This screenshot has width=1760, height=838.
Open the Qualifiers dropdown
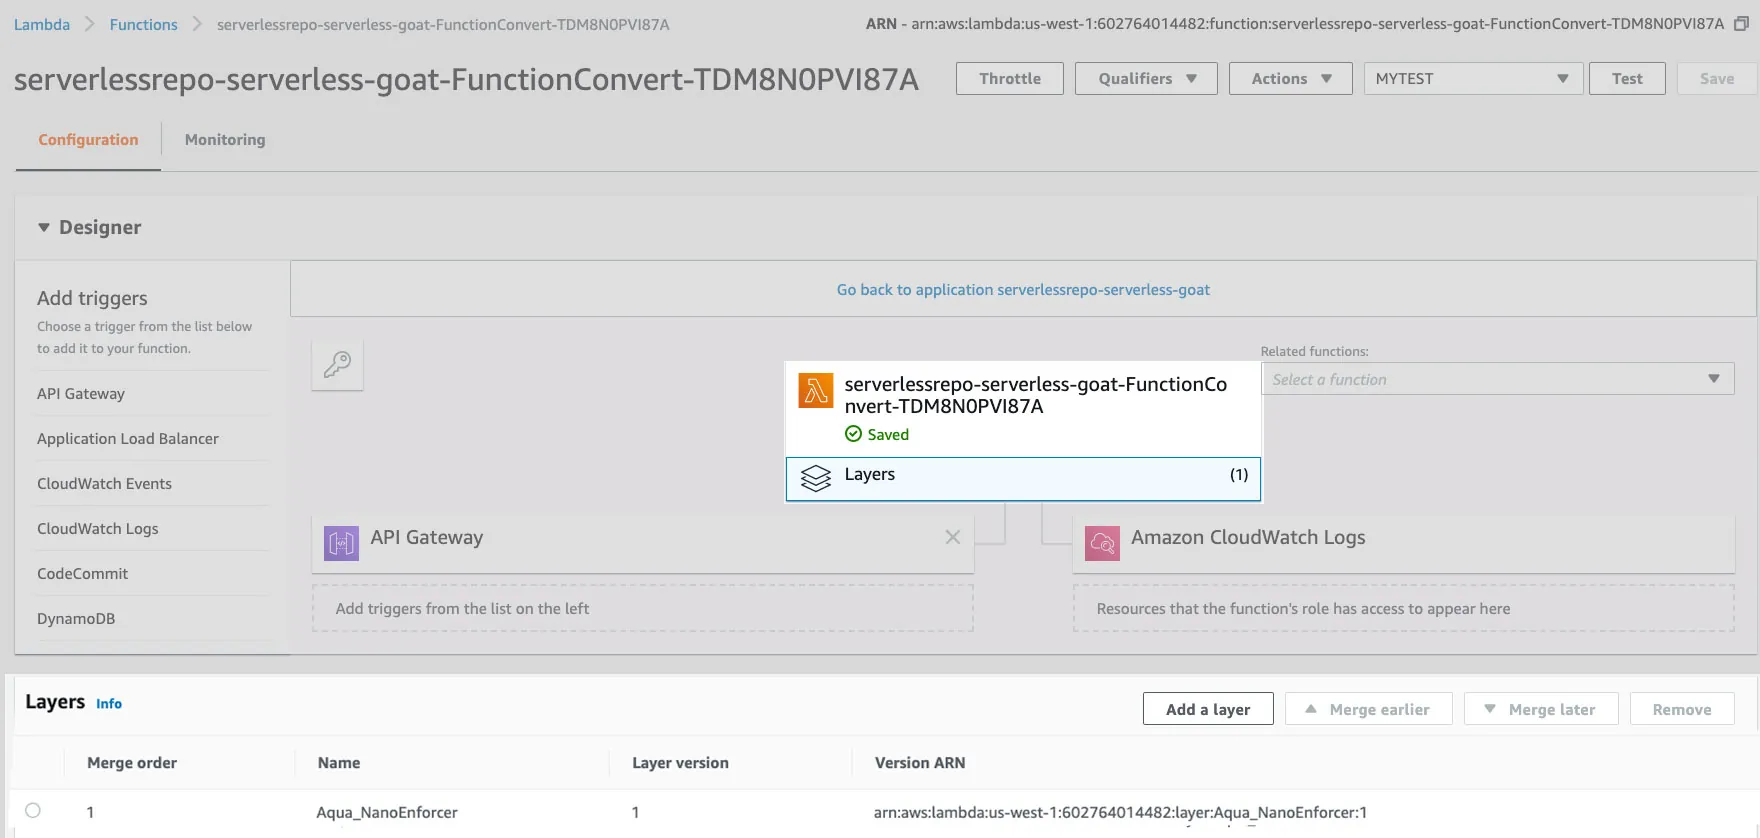click(x=1146, y=79)
